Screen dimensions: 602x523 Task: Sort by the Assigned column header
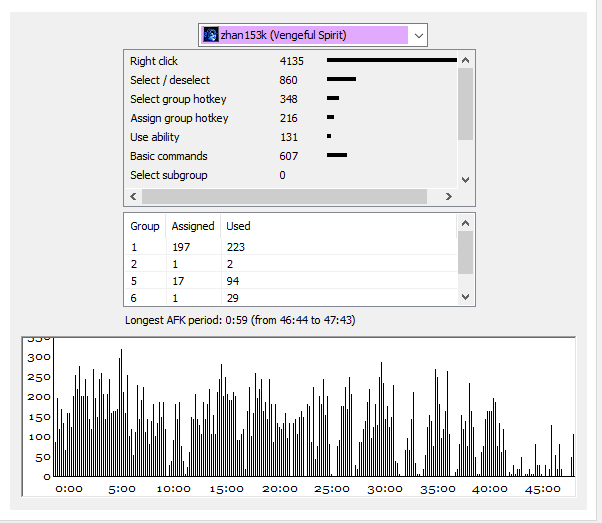(193, 226)
